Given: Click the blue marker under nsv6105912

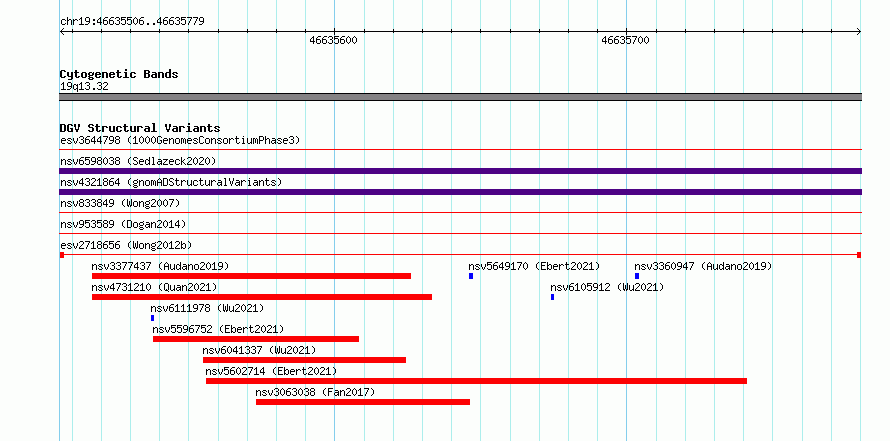Looking at the screenshot, I should 552,297.
